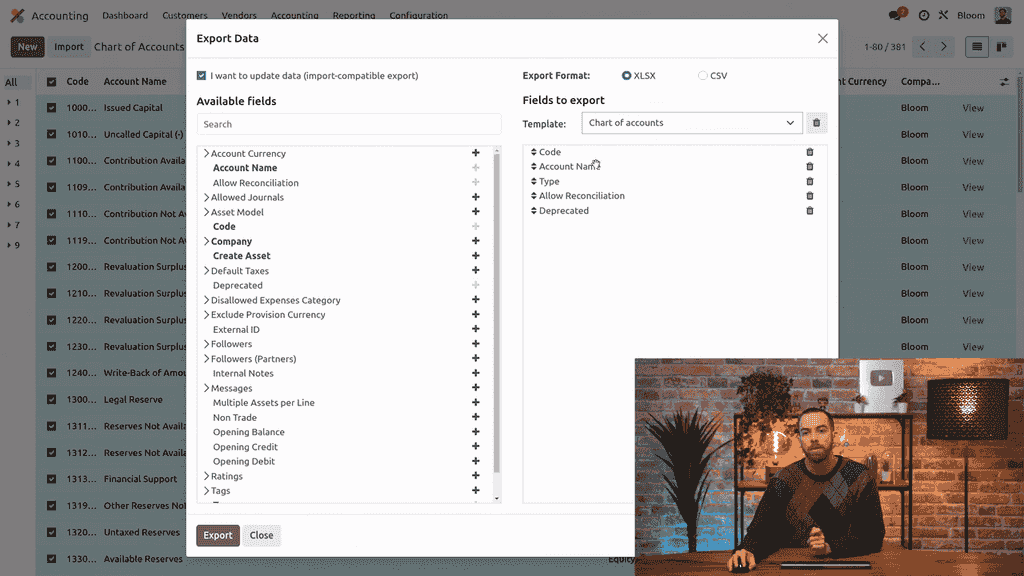Click plus icon beside Create Asset
Screen dimensions: 1024x576
pyautogui.click(x=476, y=256)
